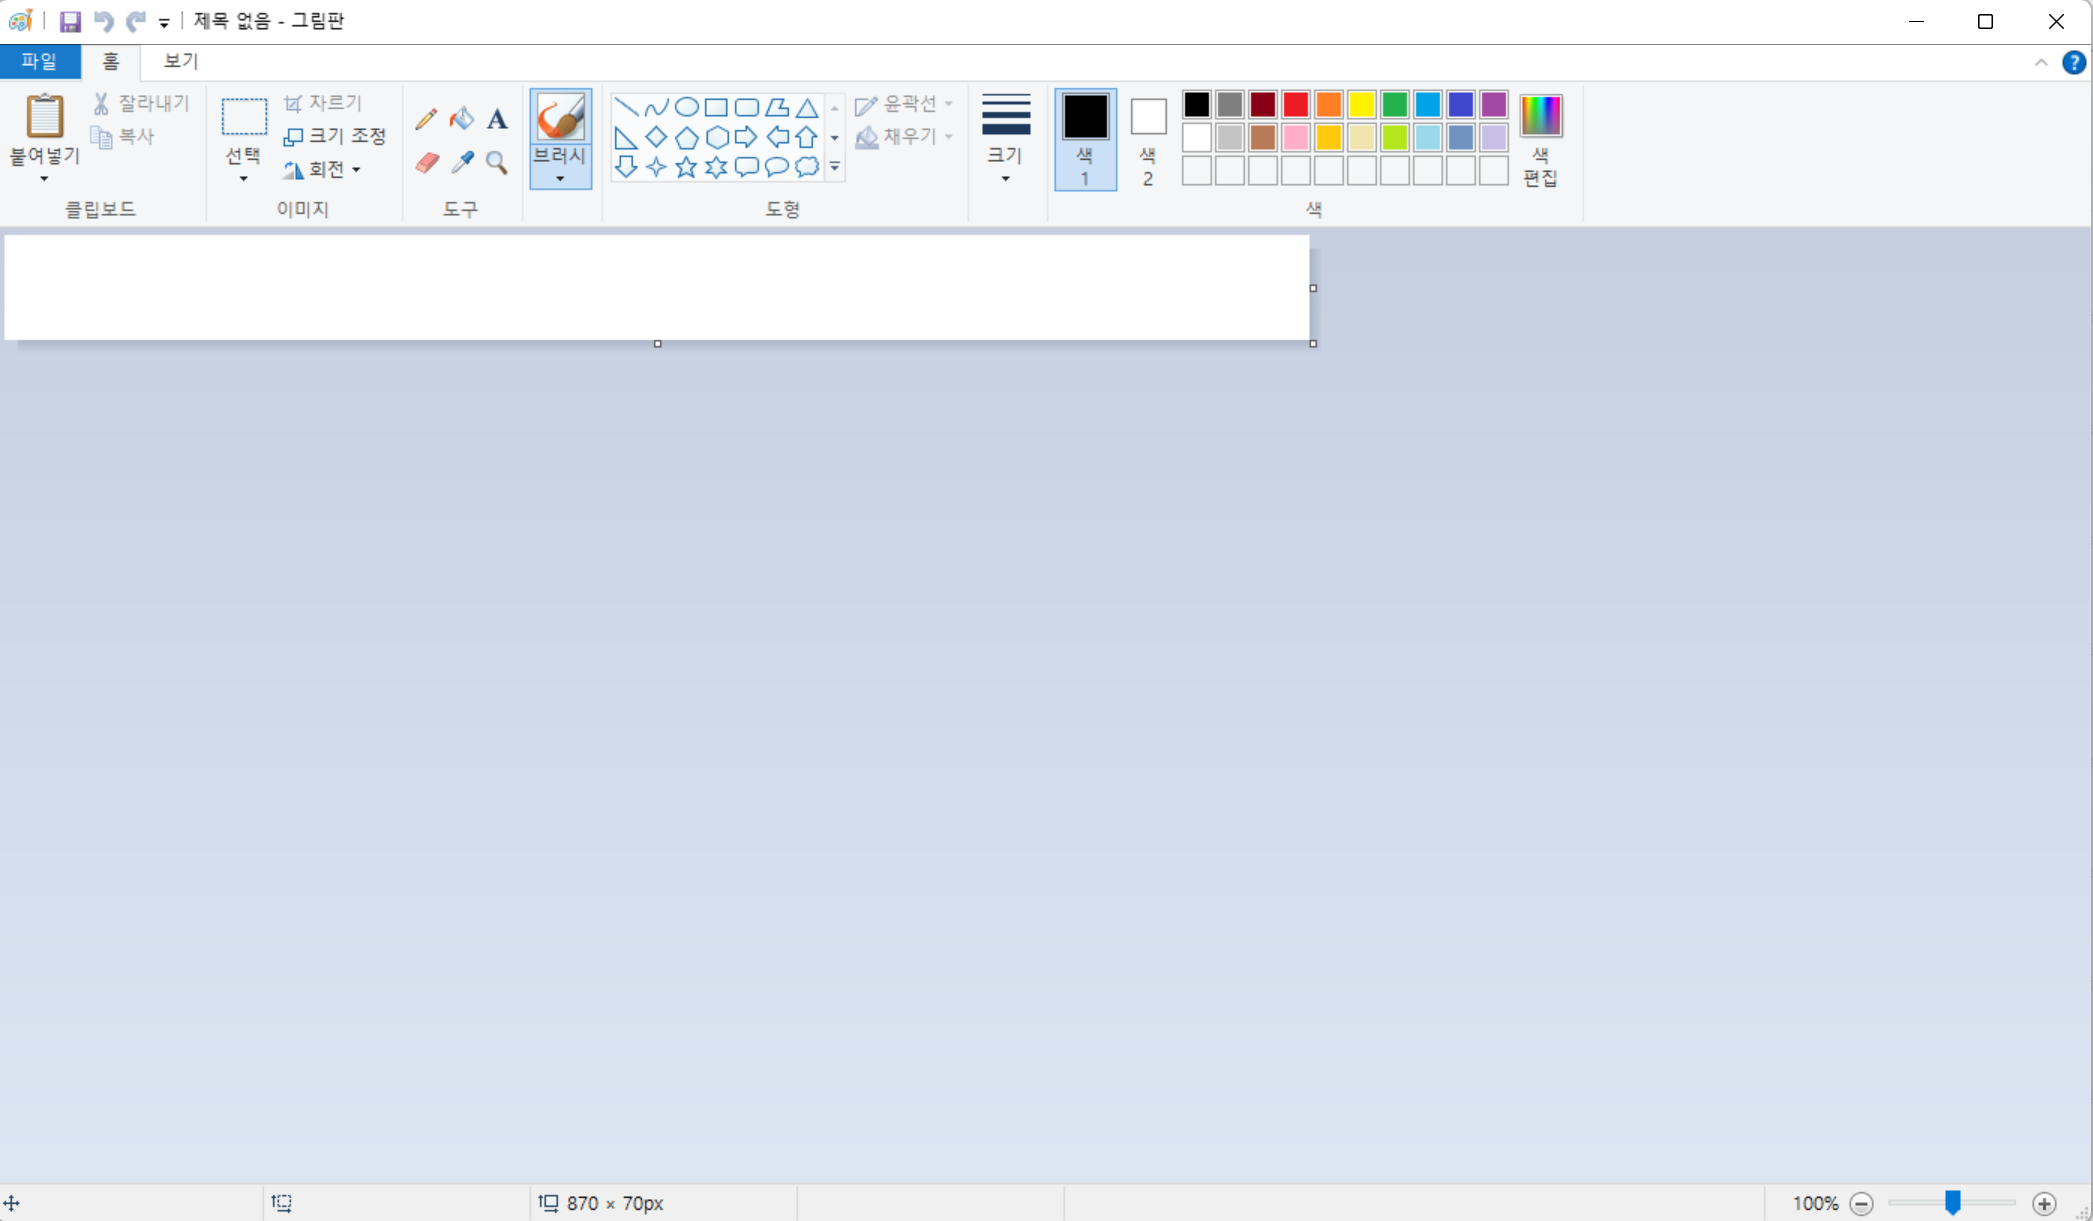Activate the 색 2 color selector
Image resolution: width=2093 pixels, height=1221 pixels.
(1148, 138)
